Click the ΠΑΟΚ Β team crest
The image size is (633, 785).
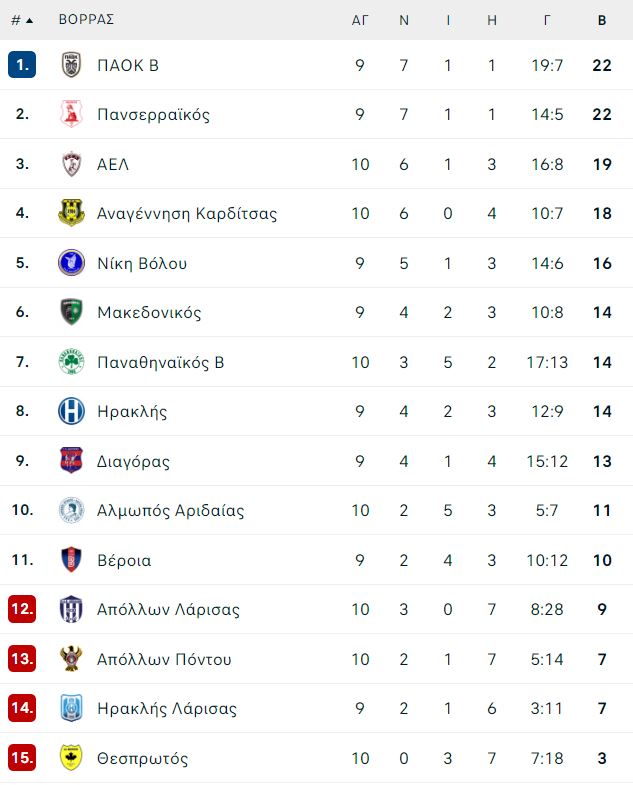pos(71,65)
